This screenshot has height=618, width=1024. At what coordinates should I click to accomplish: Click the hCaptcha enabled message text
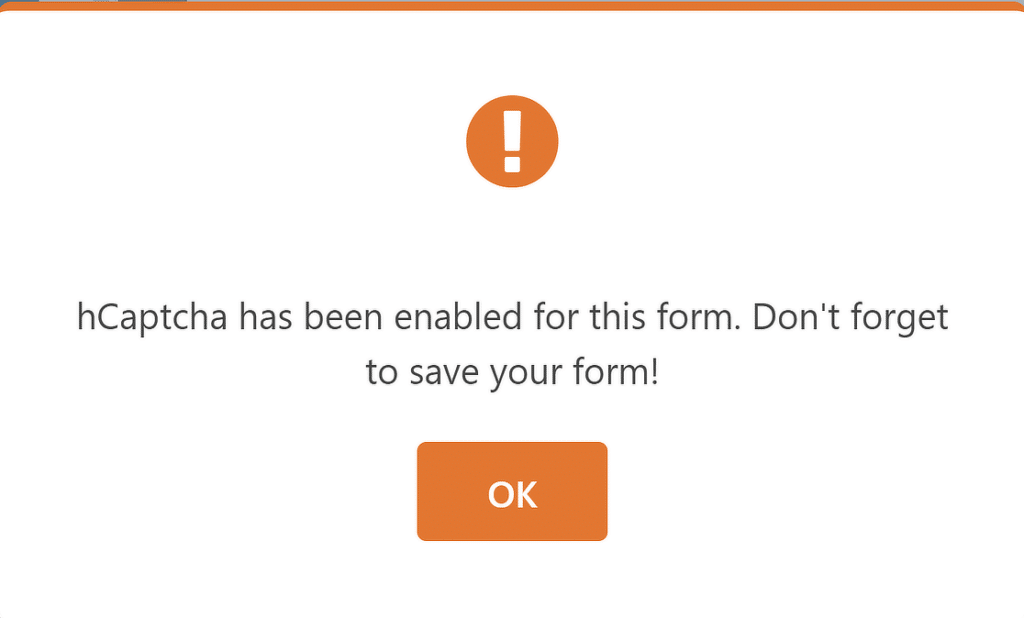pos(512,345)
